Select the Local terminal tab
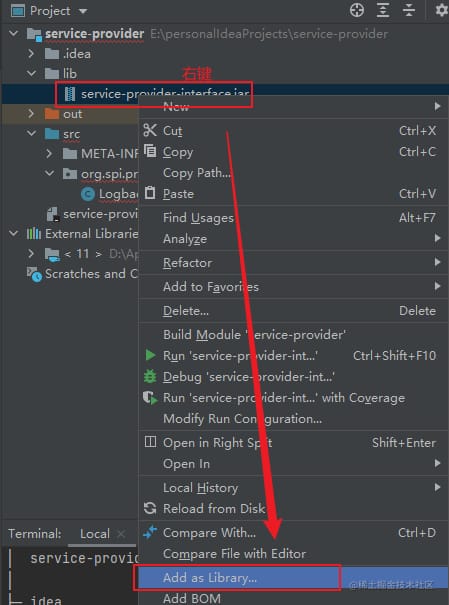 pos(95,534)
